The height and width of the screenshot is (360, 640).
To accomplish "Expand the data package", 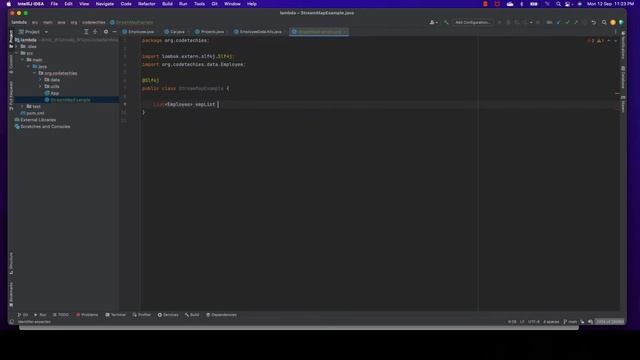I will [40, 80].
